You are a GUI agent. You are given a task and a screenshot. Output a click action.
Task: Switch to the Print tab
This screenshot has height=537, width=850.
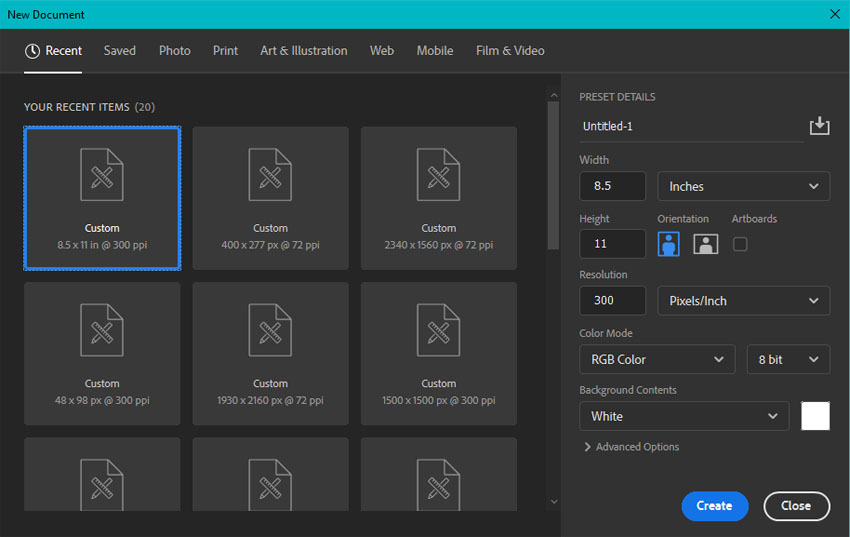tap(226, 51)
